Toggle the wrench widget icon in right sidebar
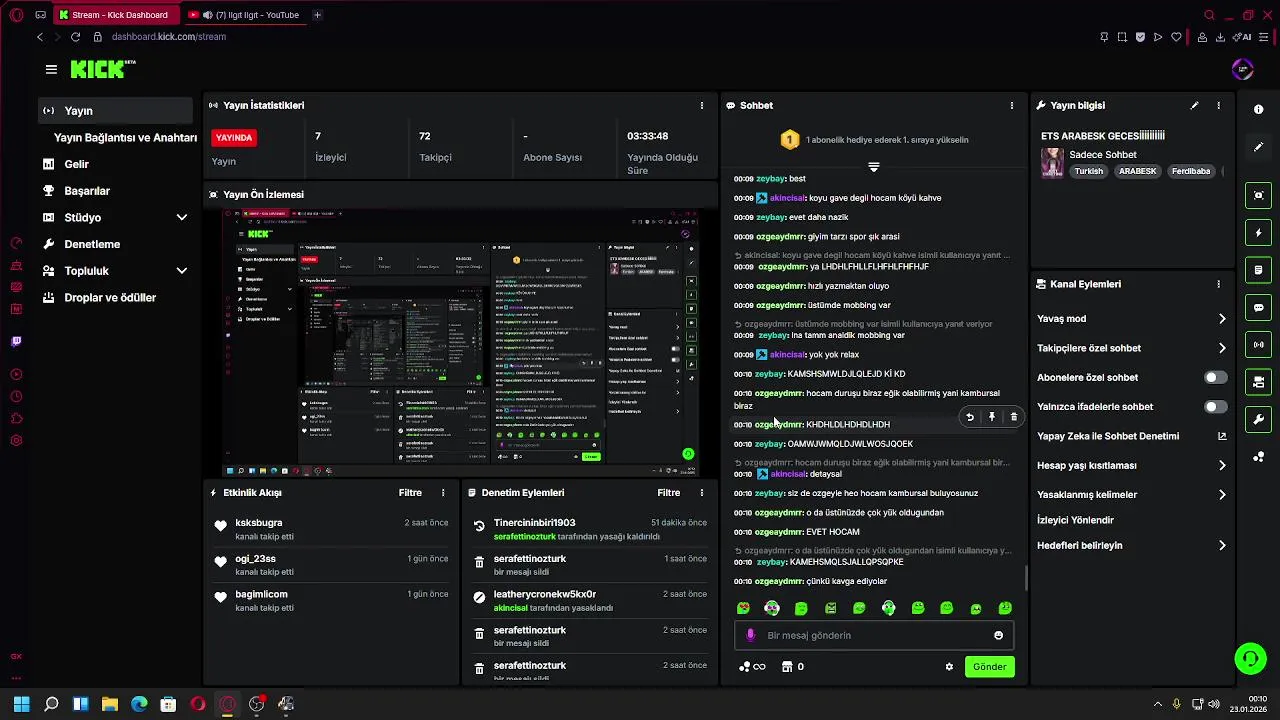 (x=1258, y=419)
